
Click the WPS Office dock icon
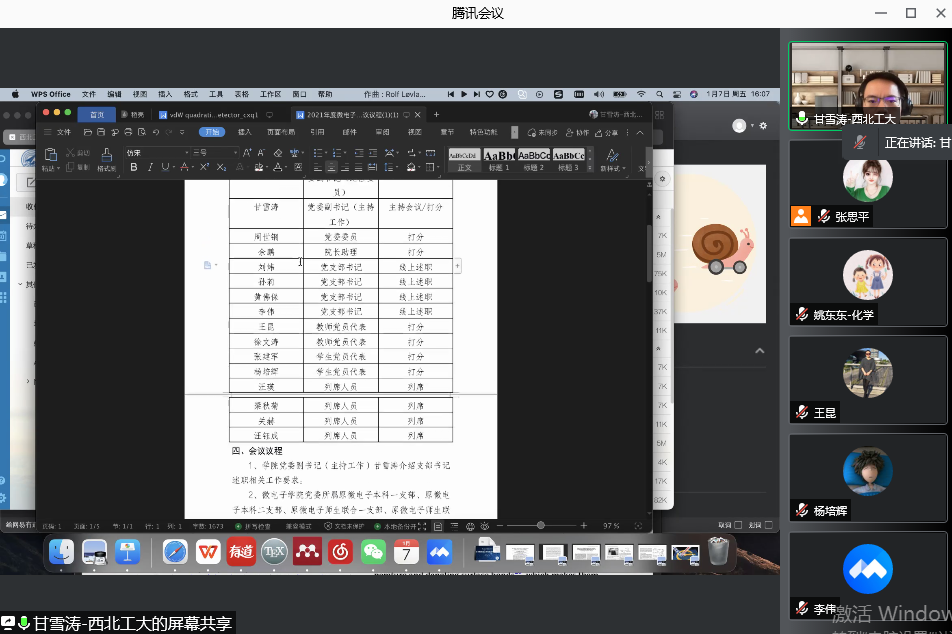click(x=208, y=551)
